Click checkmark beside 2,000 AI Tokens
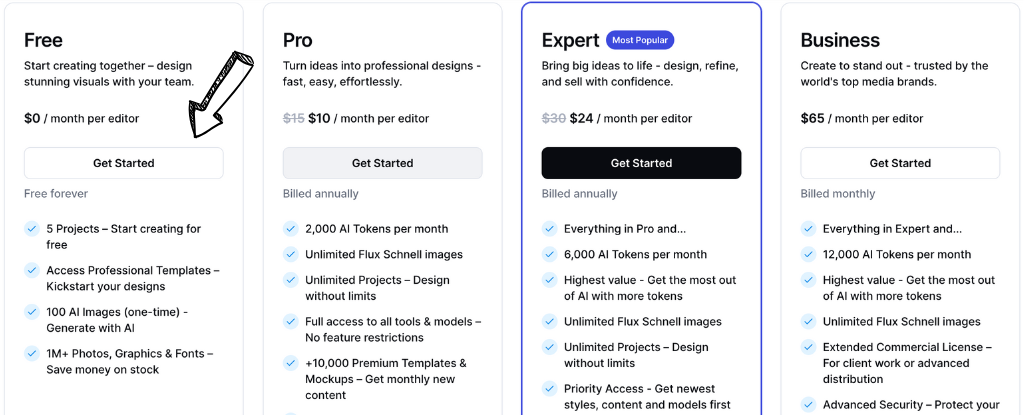 pyautogui.click(x=291, y=229)
